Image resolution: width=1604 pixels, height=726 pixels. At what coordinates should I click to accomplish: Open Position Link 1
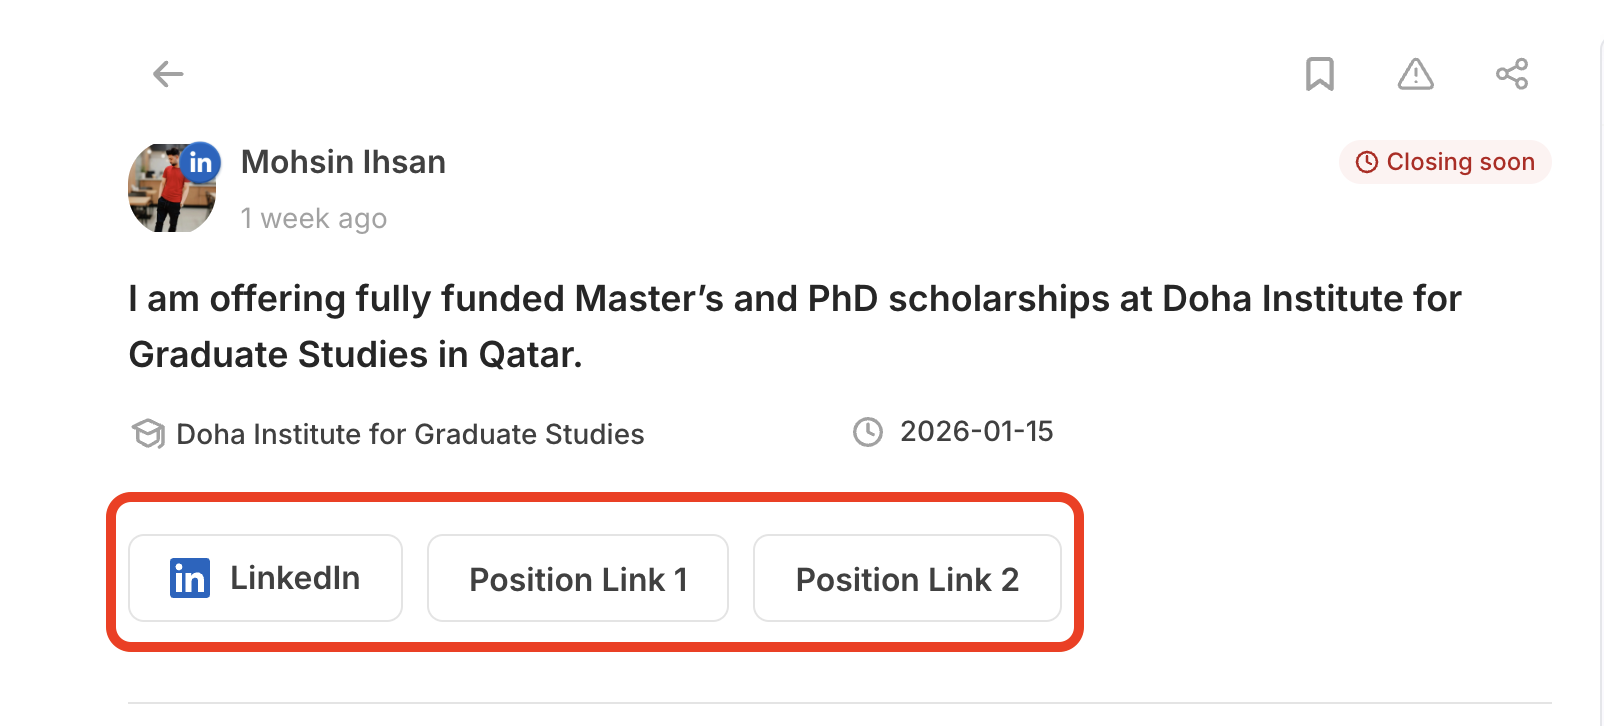(x=578, y=579)
